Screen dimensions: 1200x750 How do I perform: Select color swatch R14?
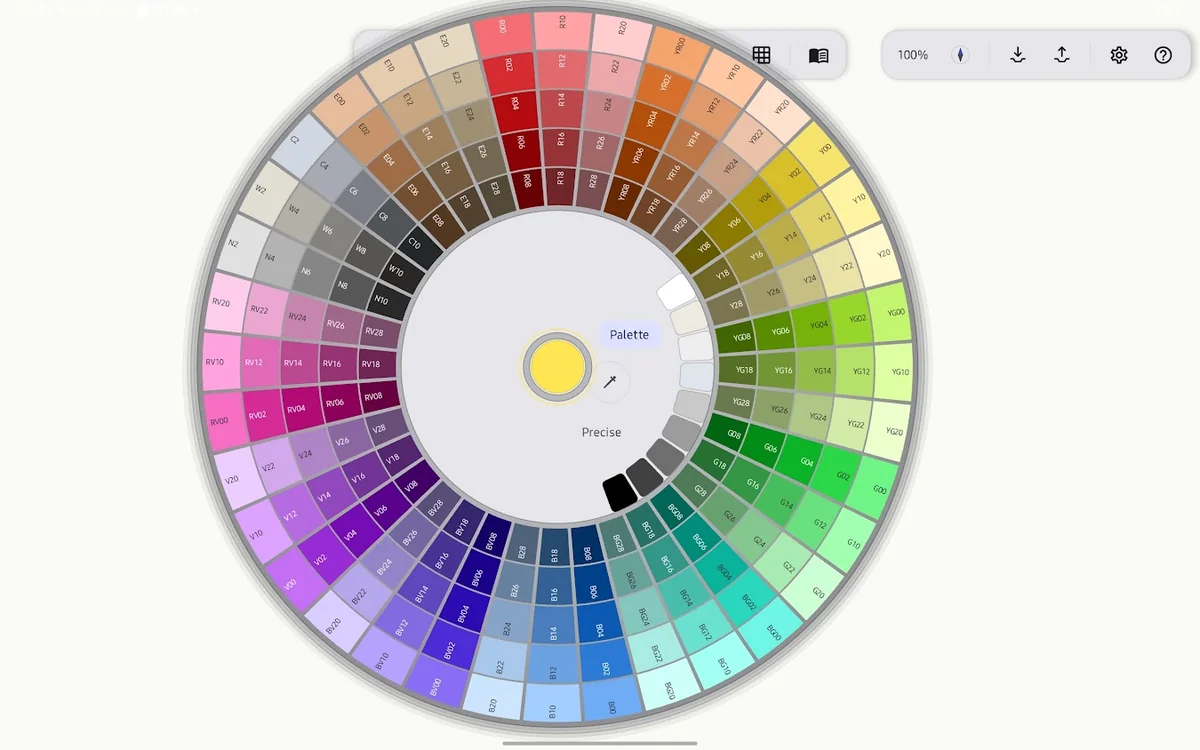(x=562, y=109)
